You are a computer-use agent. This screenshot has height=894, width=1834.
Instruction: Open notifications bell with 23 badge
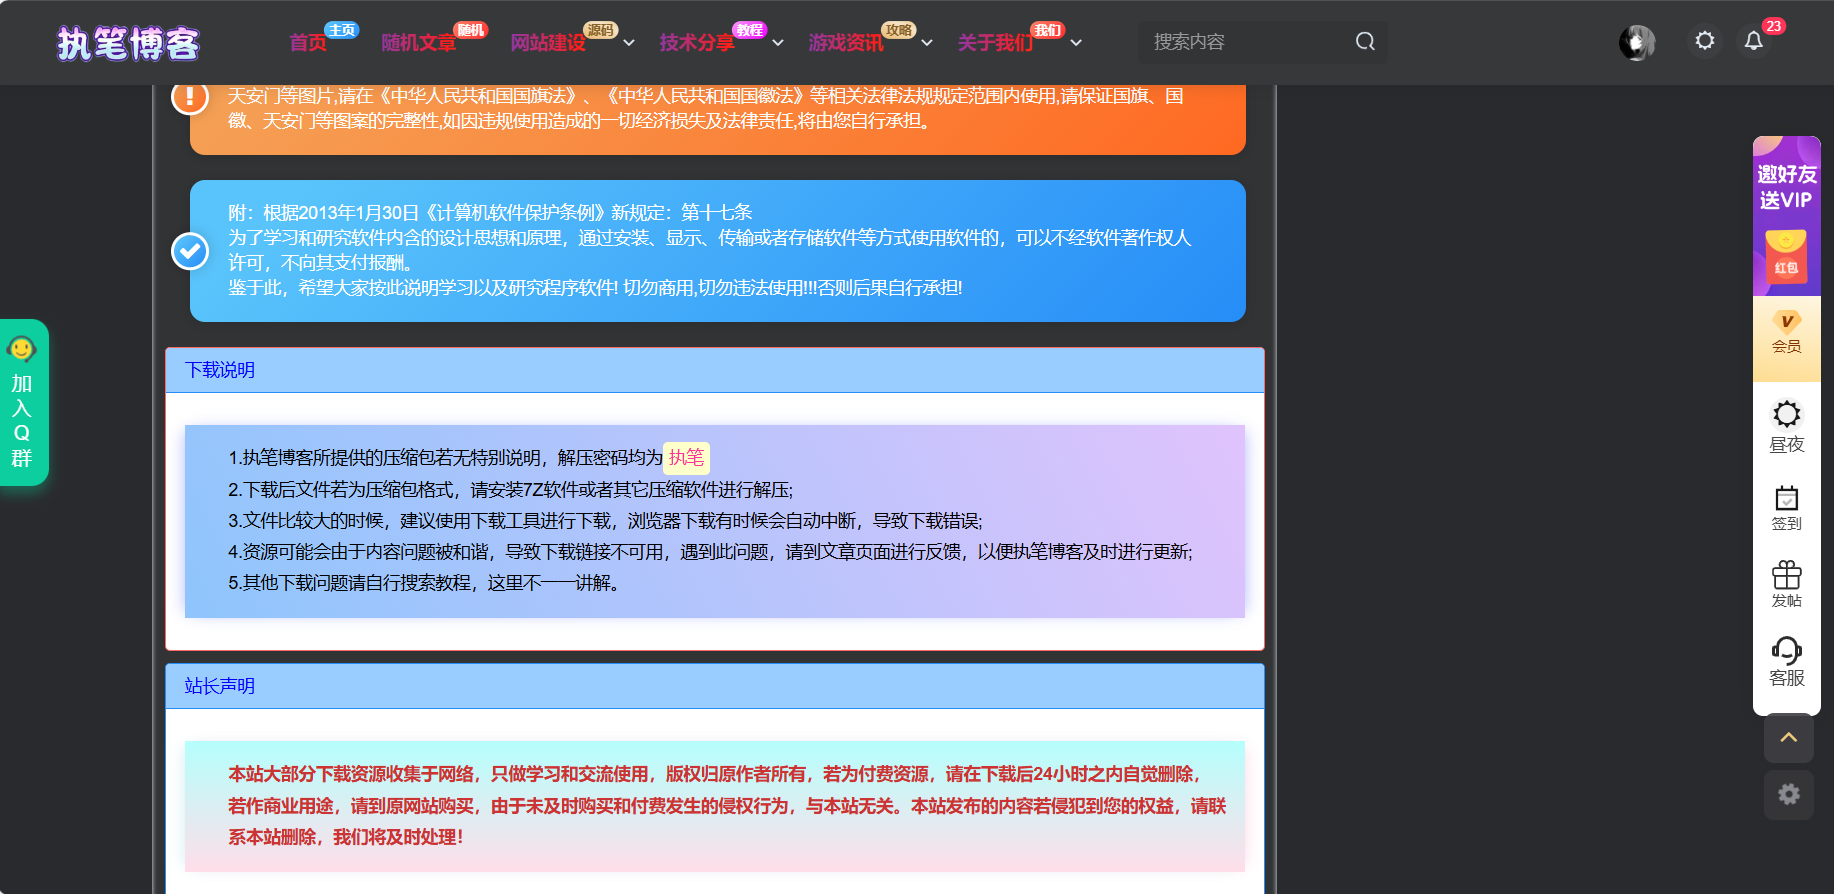click(1753, 41)
